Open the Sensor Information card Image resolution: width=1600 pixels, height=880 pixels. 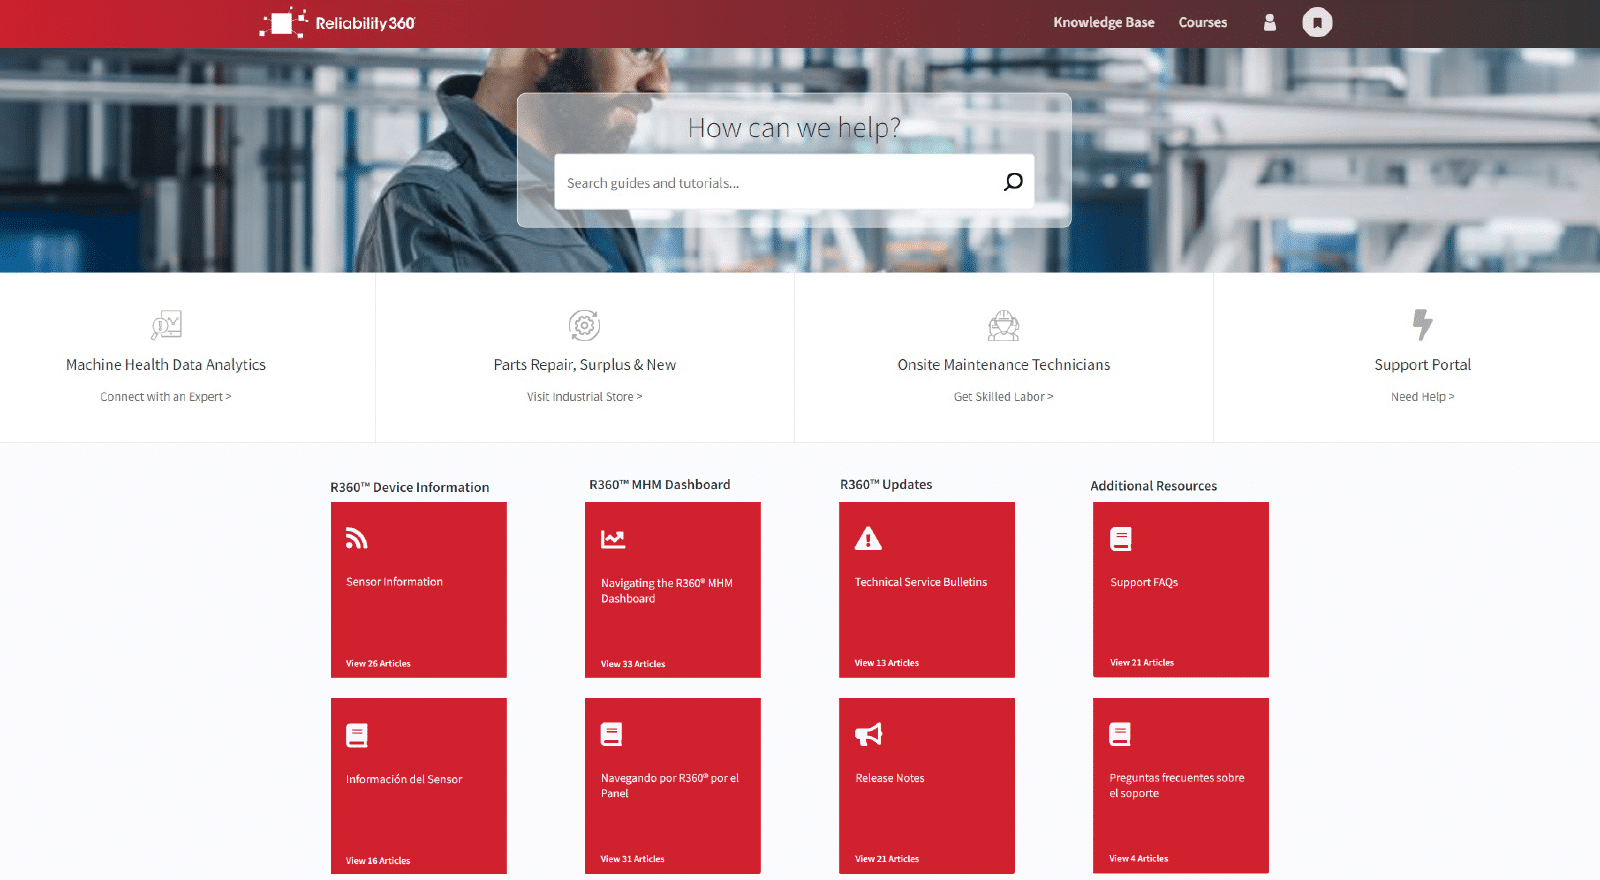click(418, 590)
